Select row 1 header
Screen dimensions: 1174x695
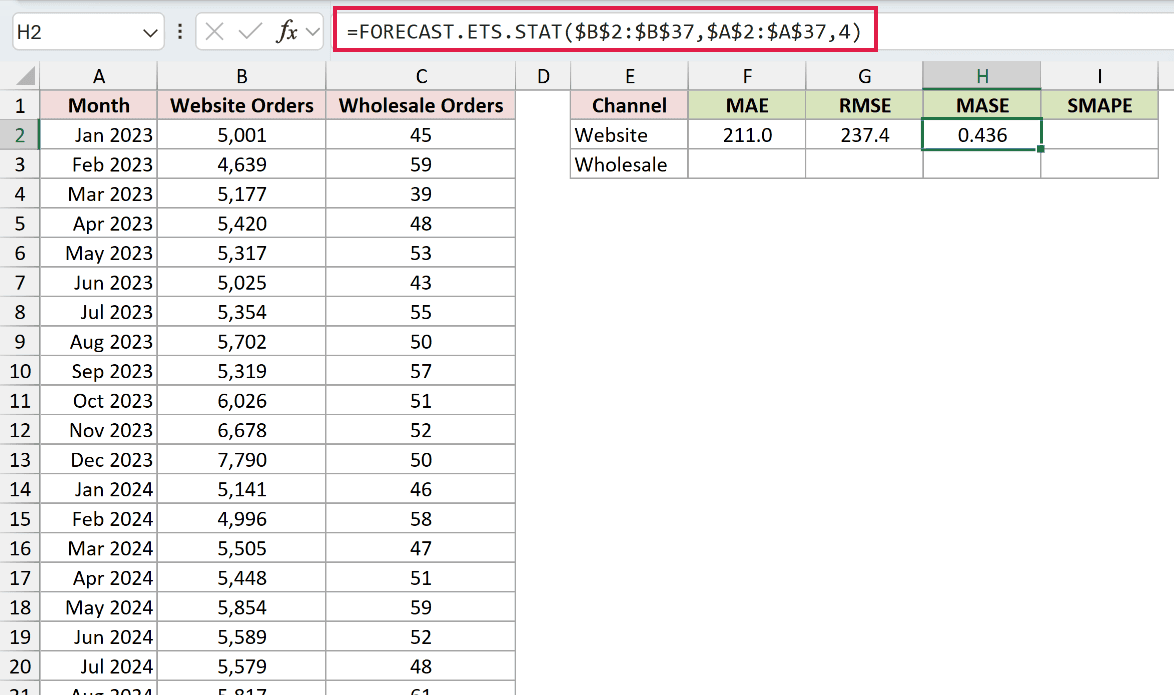(19, 106)
